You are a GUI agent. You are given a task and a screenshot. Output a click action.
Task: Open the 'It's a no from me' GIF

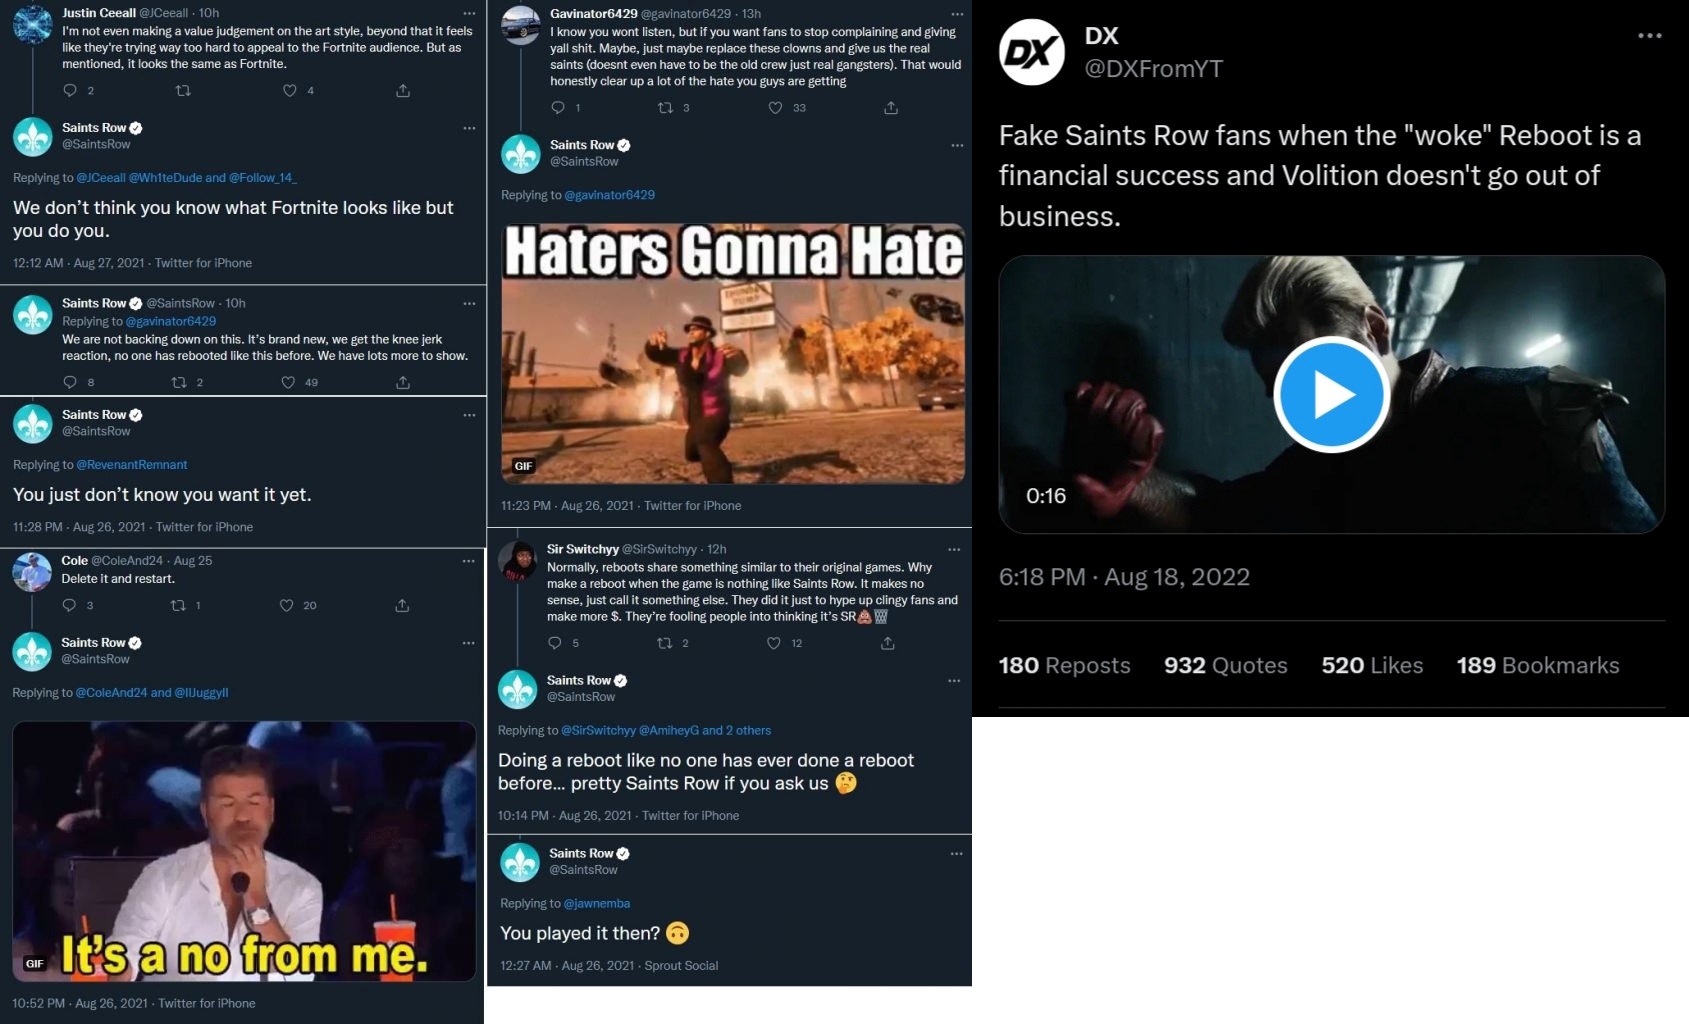[244, 851]
